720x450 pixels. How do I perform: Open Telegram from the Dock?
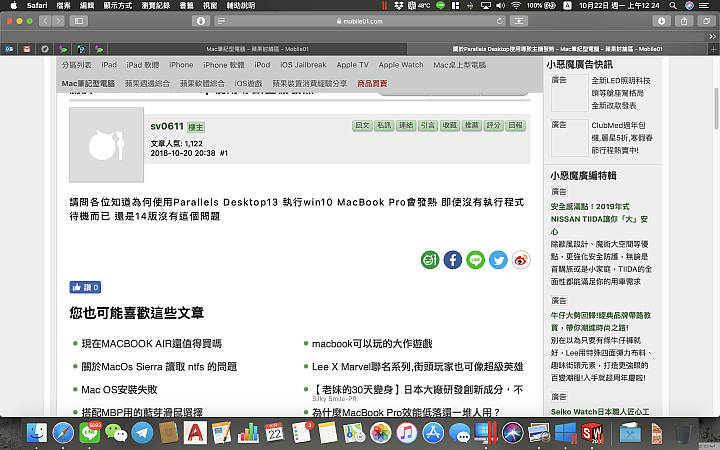pos(142,433)
